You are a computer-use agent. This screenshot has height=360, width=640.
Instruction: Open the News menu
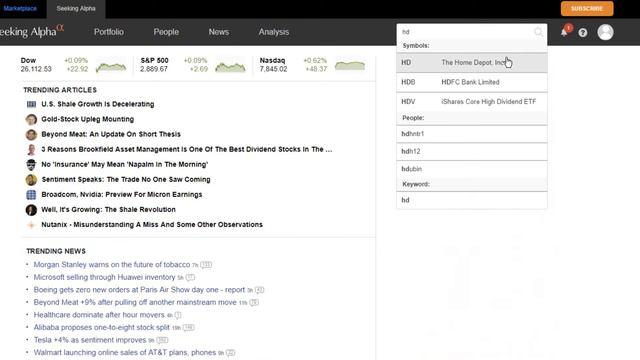tap(219, 32)
